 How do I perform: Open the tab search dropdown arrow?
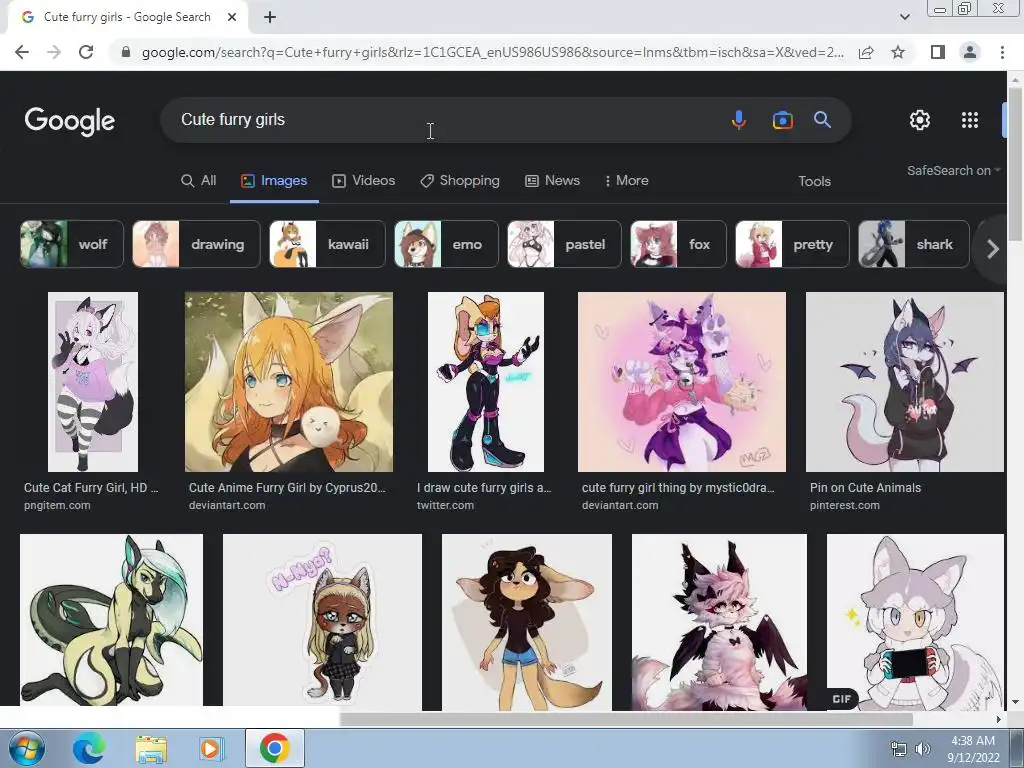pos(904,17)
